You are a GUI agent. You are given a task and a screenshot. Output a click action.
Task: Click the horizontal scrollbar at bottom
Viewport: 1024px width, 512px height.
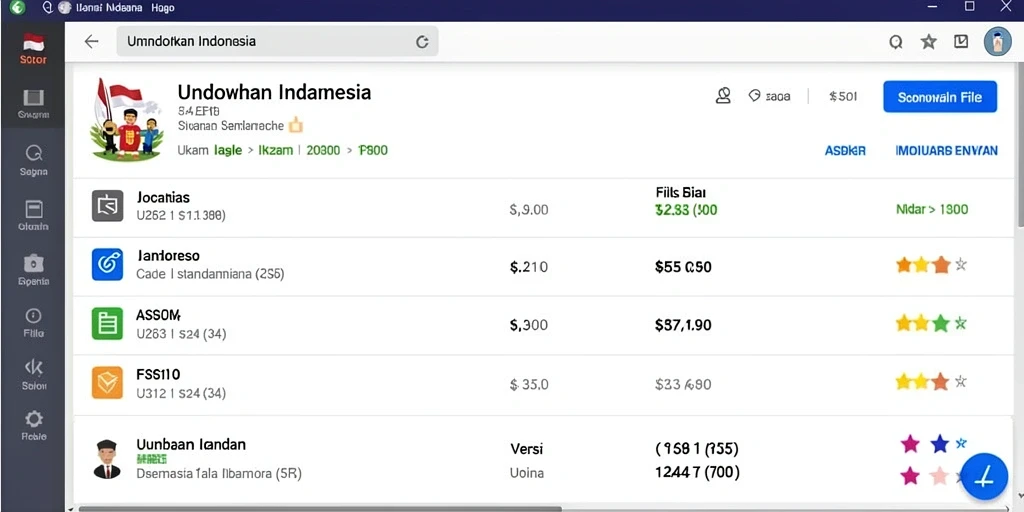pos(320,508)
